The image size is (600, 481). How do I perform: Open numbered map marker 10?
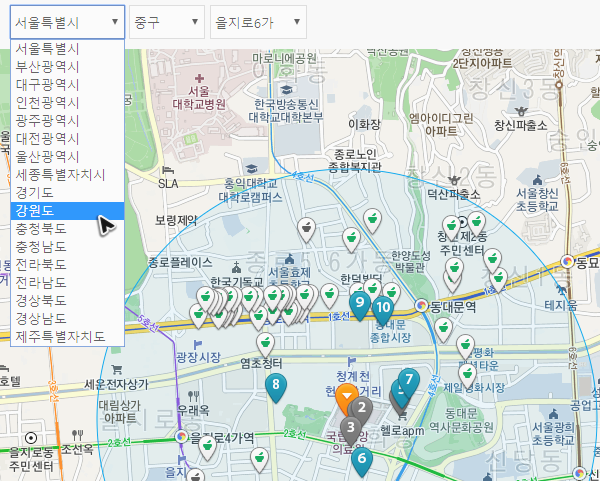[x=383, y=310]
